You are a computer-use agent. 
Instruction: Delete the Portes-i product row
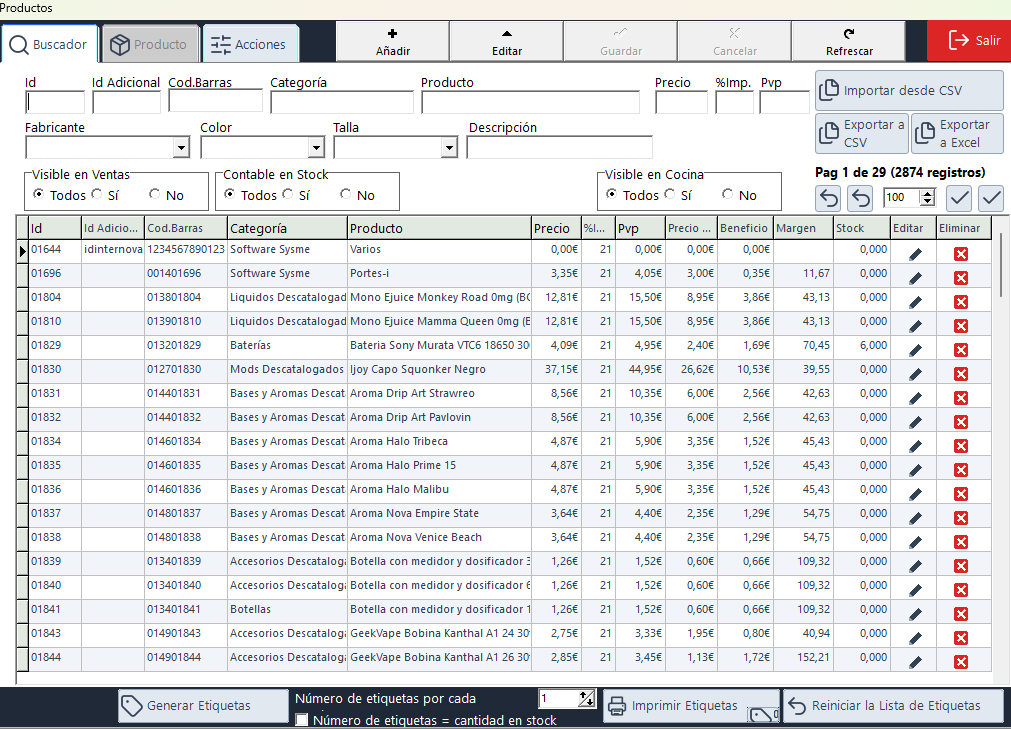click(961, 278)
